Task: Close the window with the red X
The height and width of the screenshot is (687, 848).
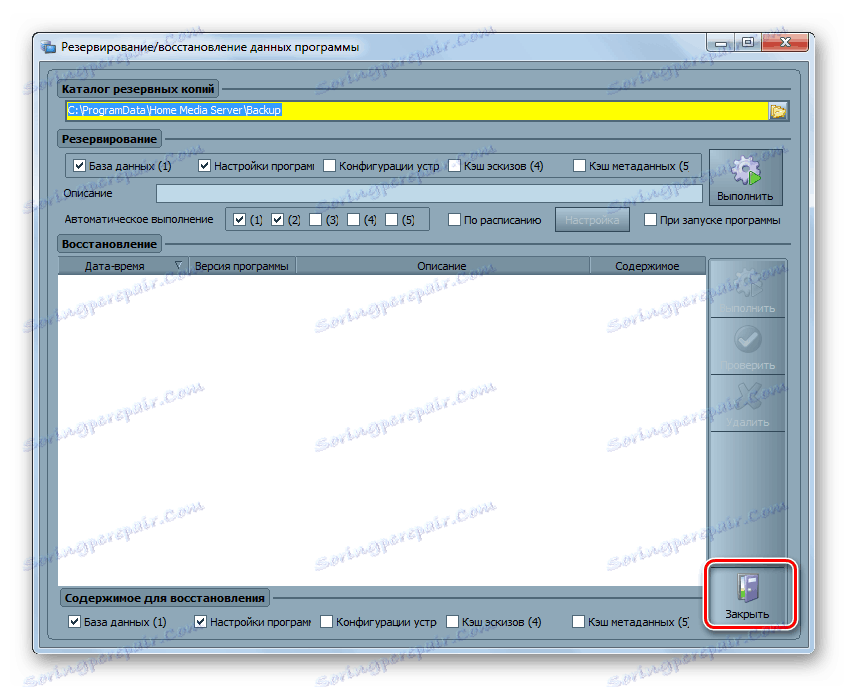Action: pyautogui.click(x=785, y=43)
